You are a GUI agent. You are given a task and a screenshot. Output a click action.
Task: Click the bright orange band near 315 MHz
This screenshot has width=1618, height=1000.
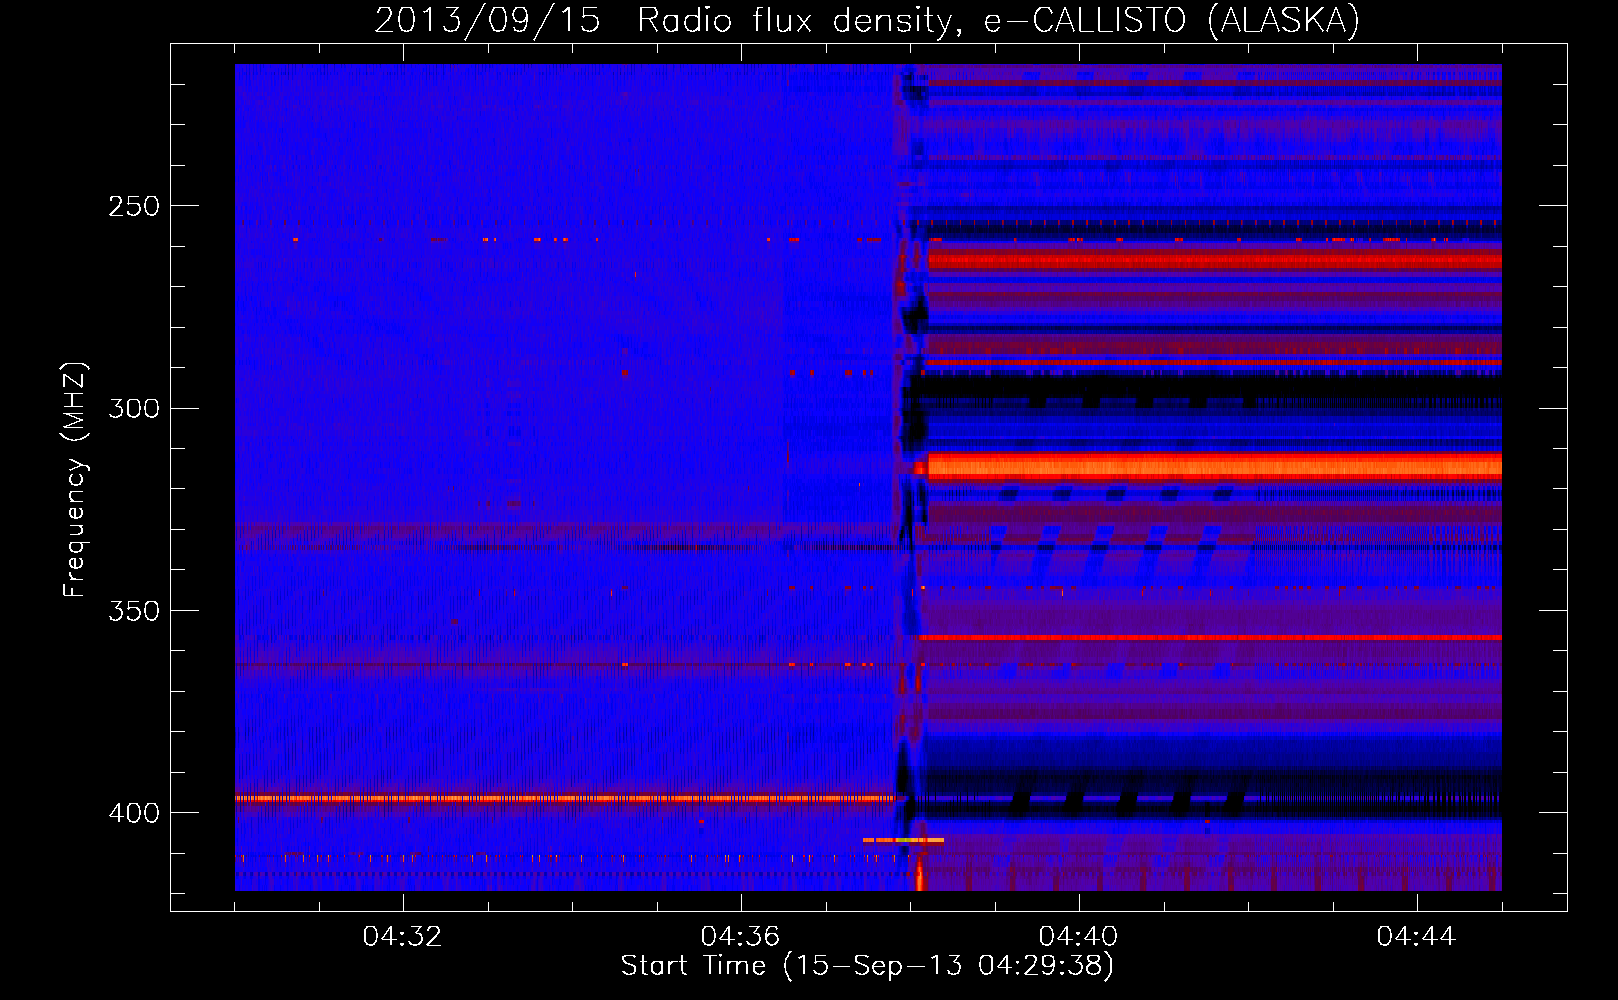(1214, 466)
